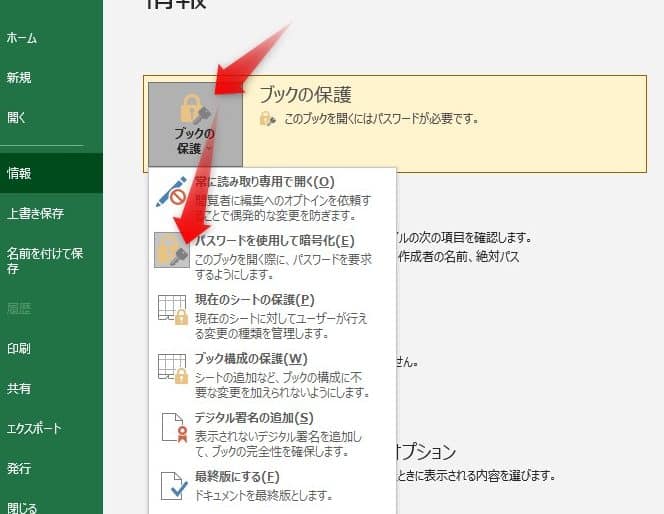
Task: Click the checkmark document icon for 最終版にする
Action: 174,486
